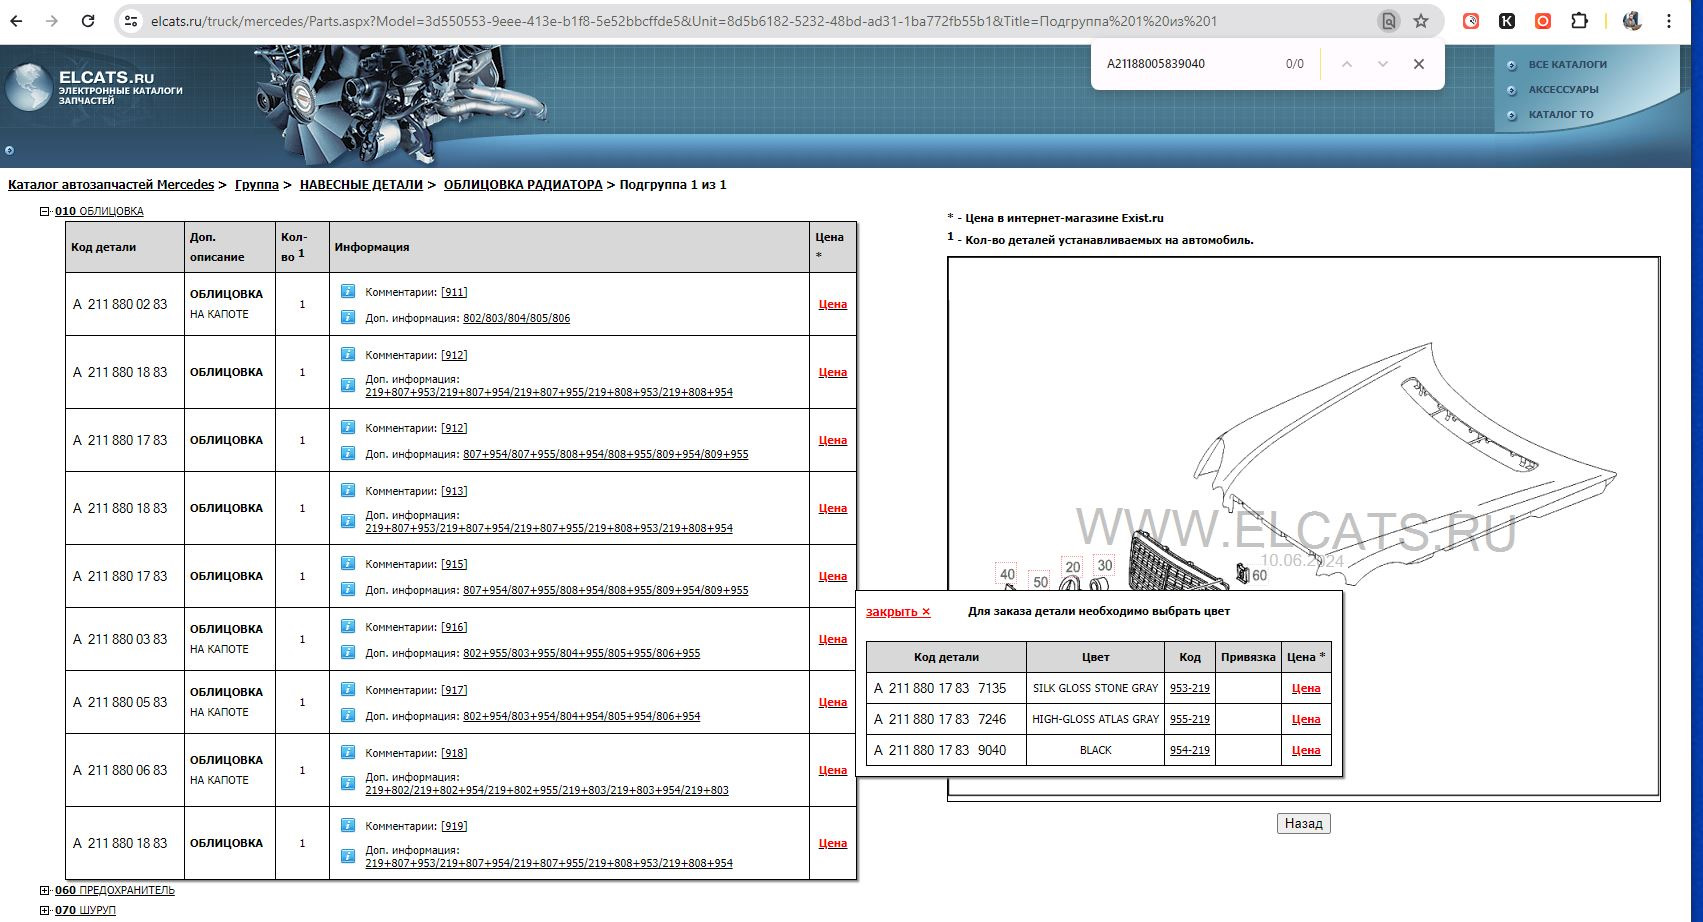Open site info icon in address bar
The image size is (1703, 922).
pyautogui.click(x=130, y=21)
